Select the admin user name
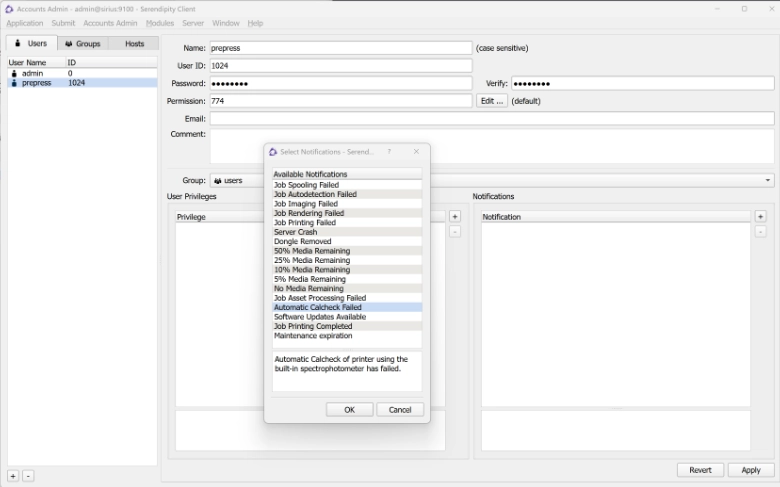Viewport: 780px width, 487px height. point(32,73)
